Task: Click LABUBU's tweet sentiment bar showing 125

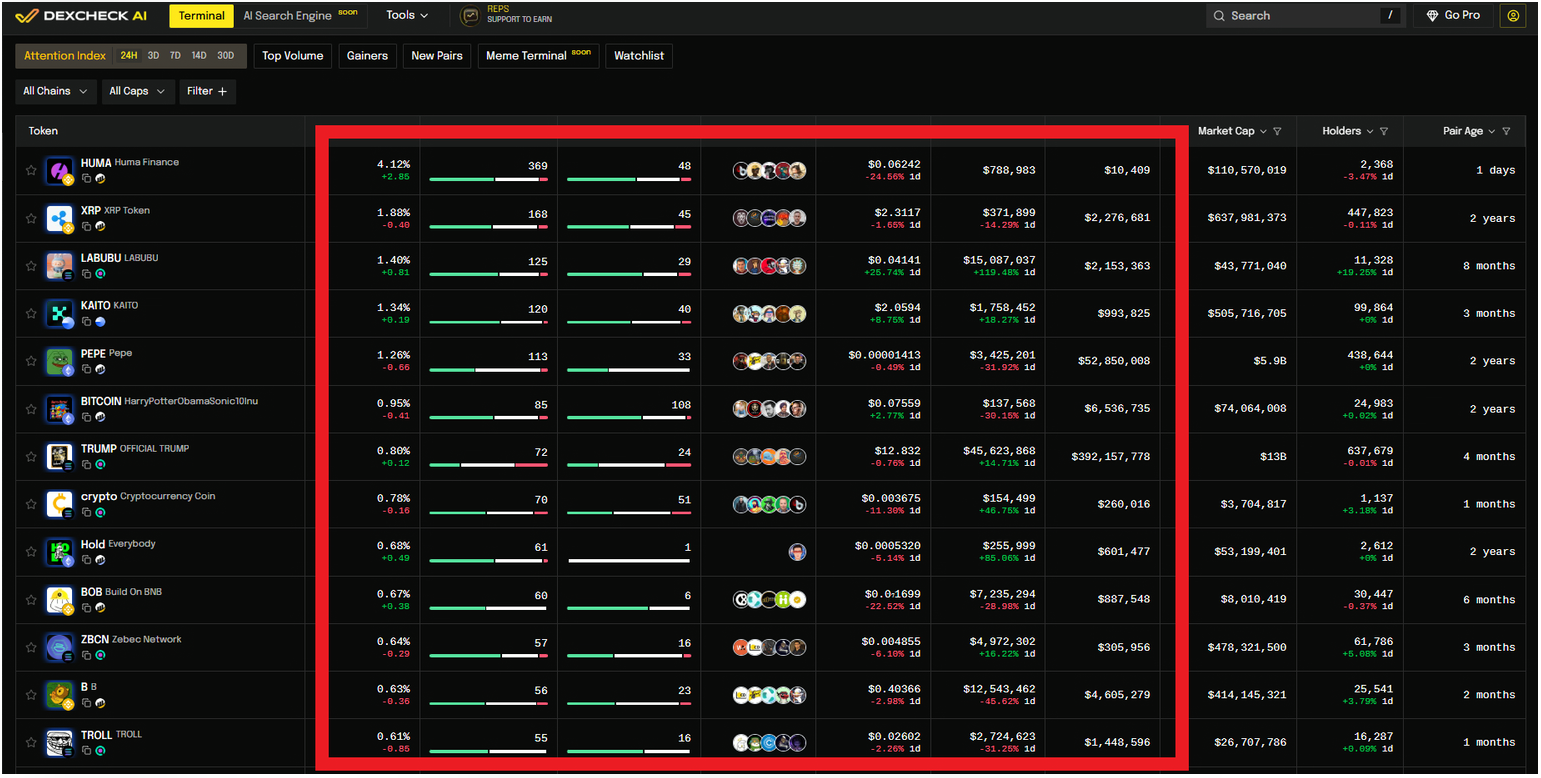Action: pos(488,274)
